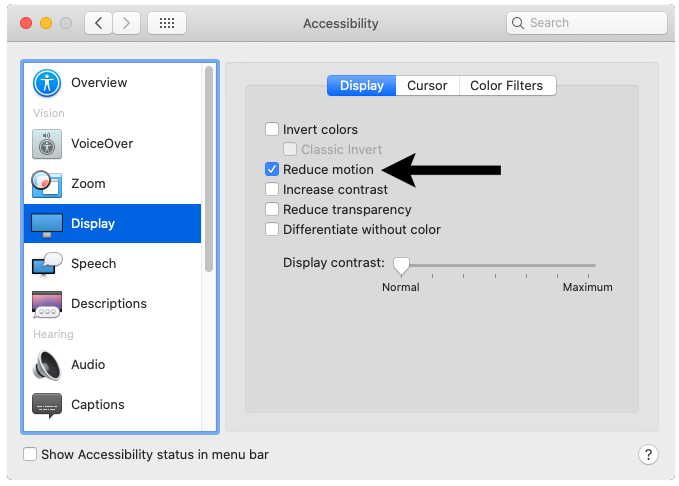Select the Audio speaker icon
This screenshot has width=679, height=486.
[47, 365]
